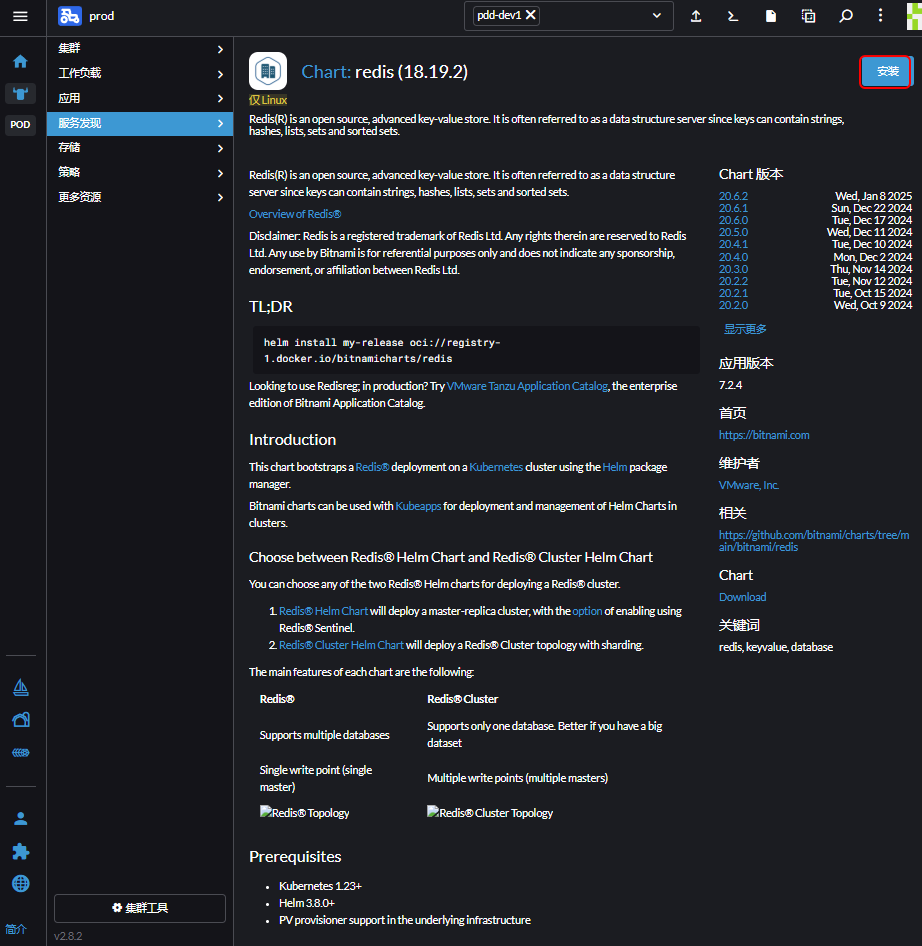Click the Redis® Cluster Topology image placeholder
Viewport: 922px width, 946px height.
click(490, 813)
